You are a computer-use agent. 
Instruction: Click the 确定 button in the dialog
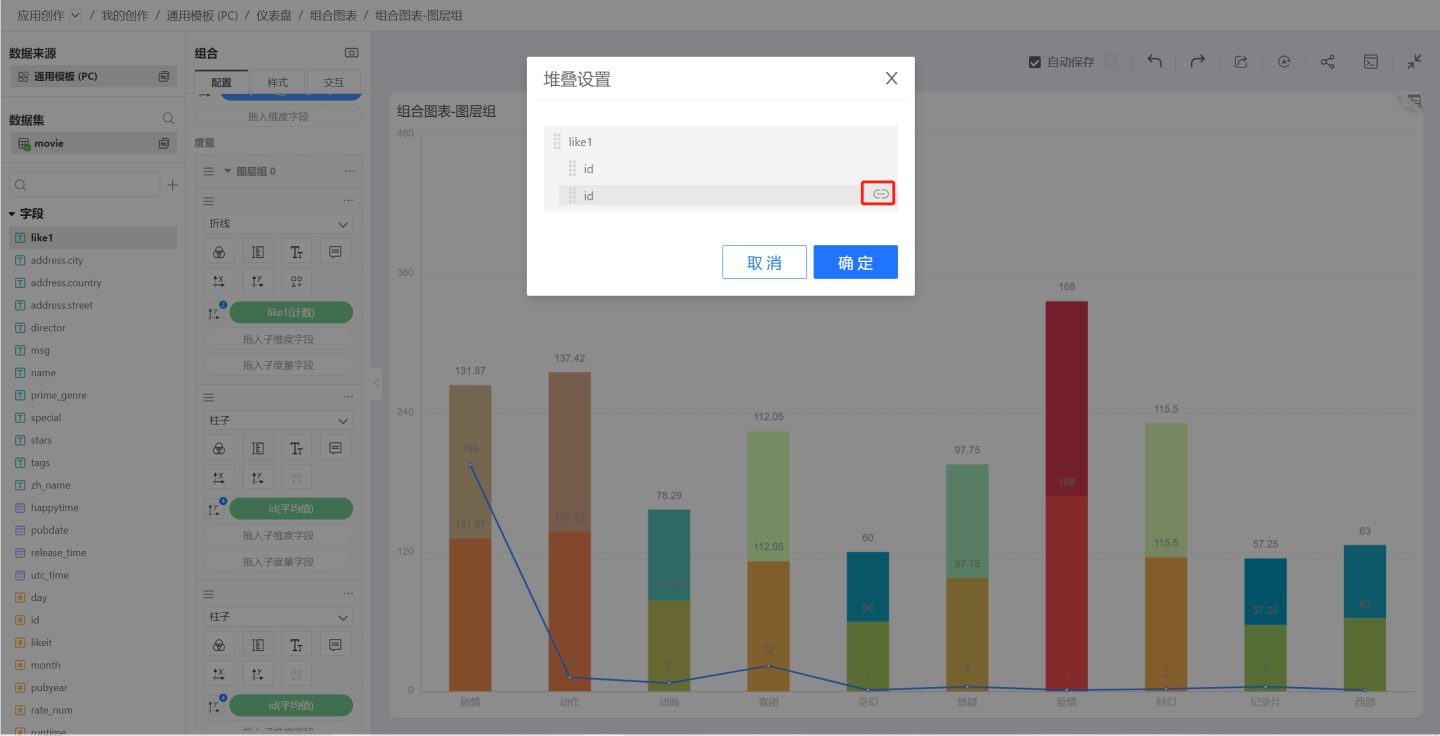(x=855, y=262)
